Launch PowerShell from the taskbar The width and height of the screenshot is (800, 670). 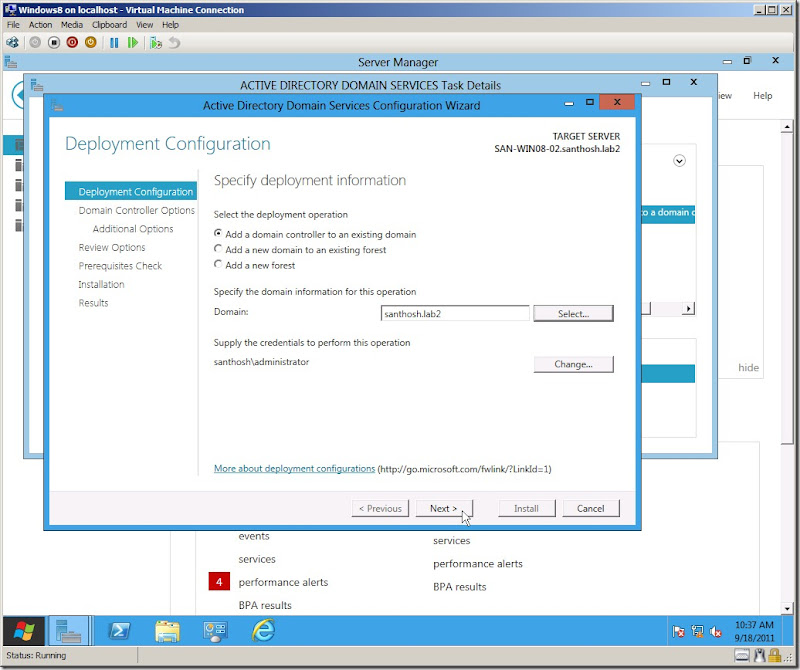coord(119,631)
